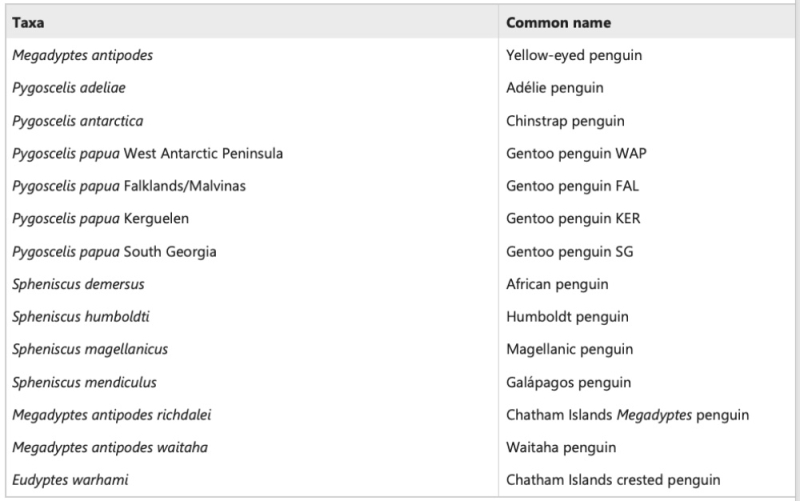800x501 pixels.
Task: Click Pygoscelis papua West Antarctic Peninsula
Action: coord(148,153)
